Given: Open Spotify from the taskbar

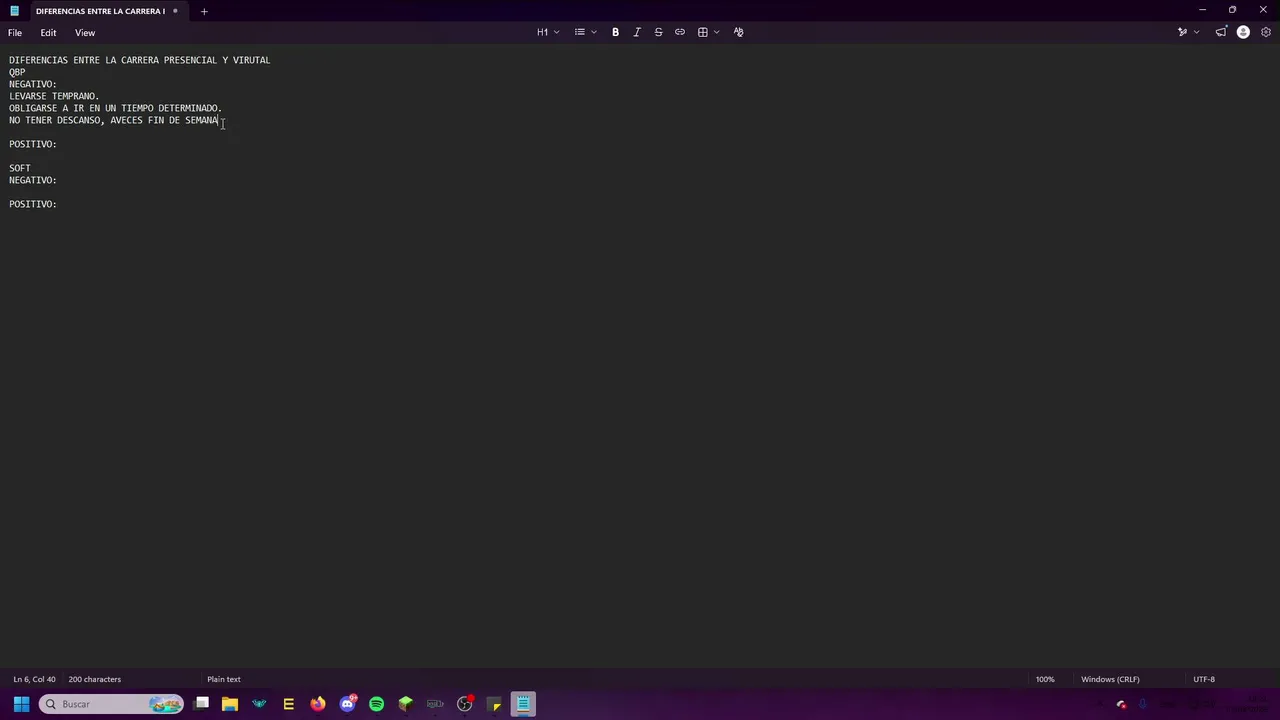Looking at the screenshot, I should 376,704.
